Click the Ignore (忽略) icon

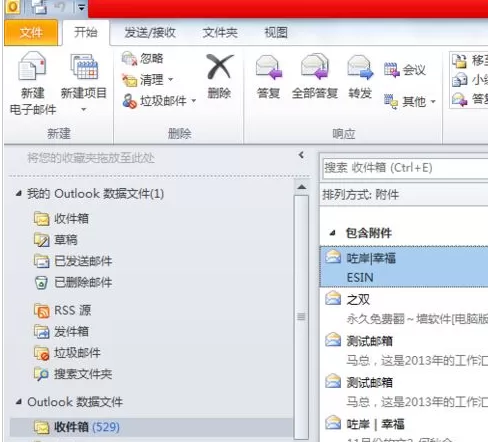(x=129, y=59)
